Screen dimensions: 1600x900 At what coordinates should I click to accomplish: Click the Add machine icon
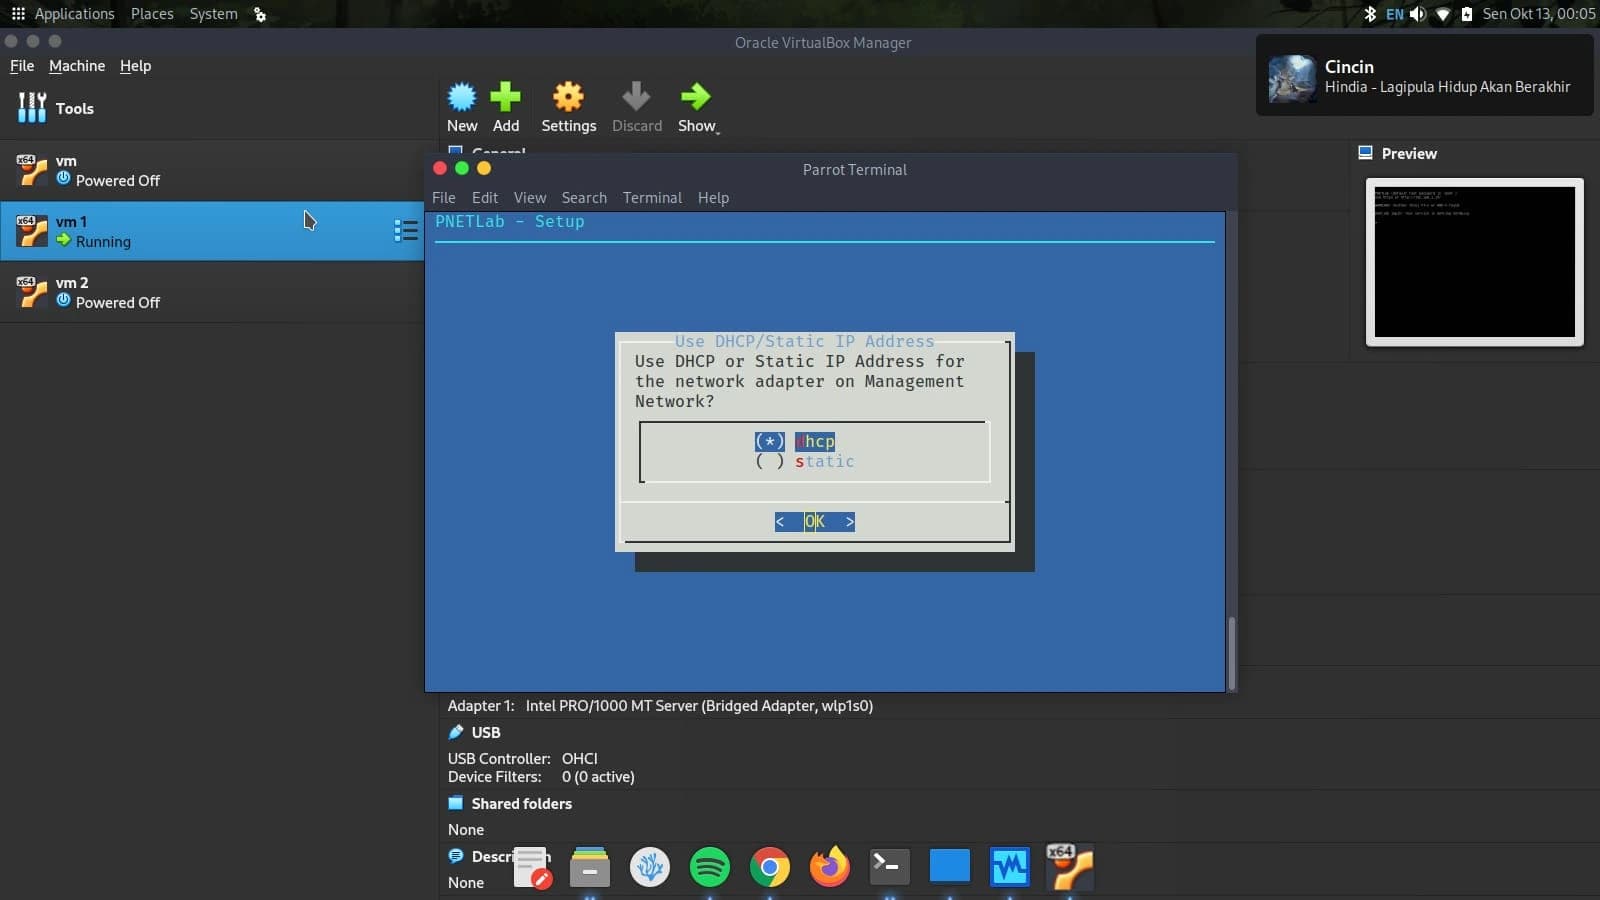(506, 105)
